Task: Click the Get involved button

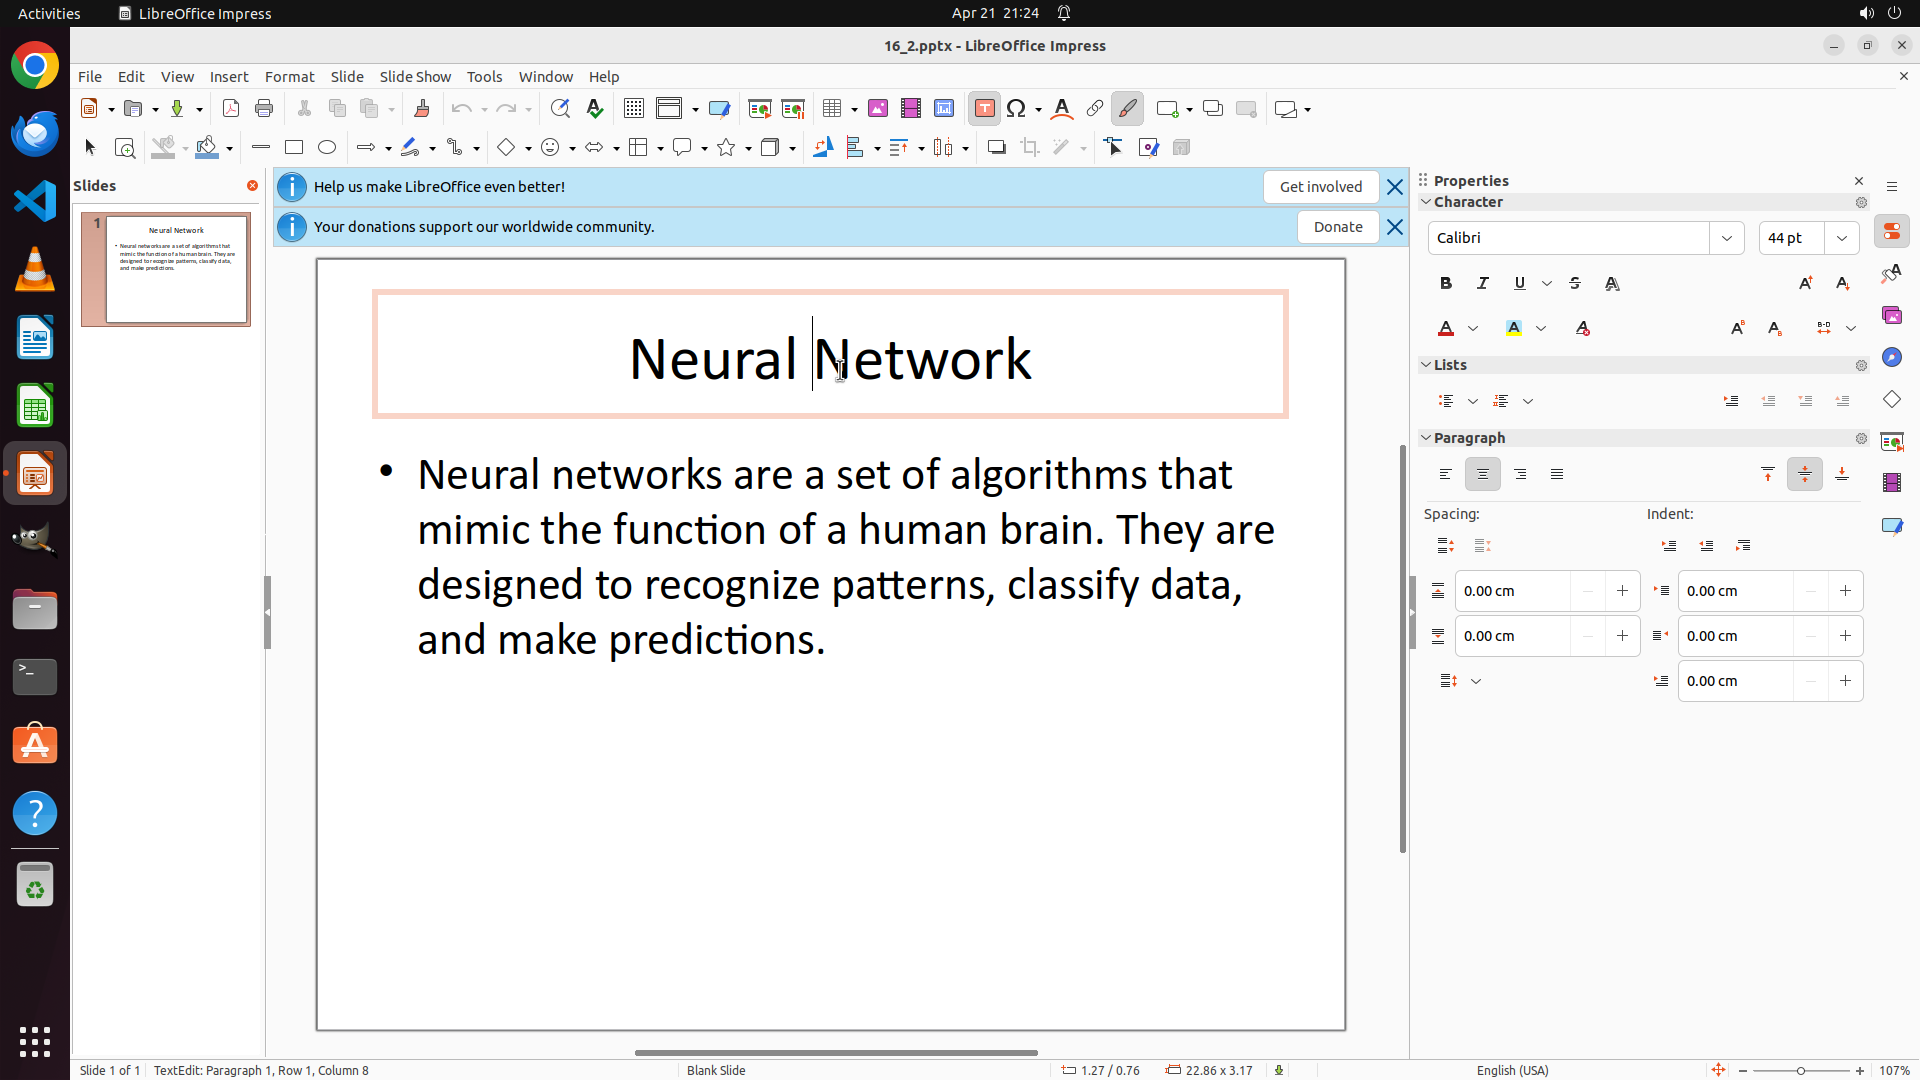Action: coord(1320,187)
